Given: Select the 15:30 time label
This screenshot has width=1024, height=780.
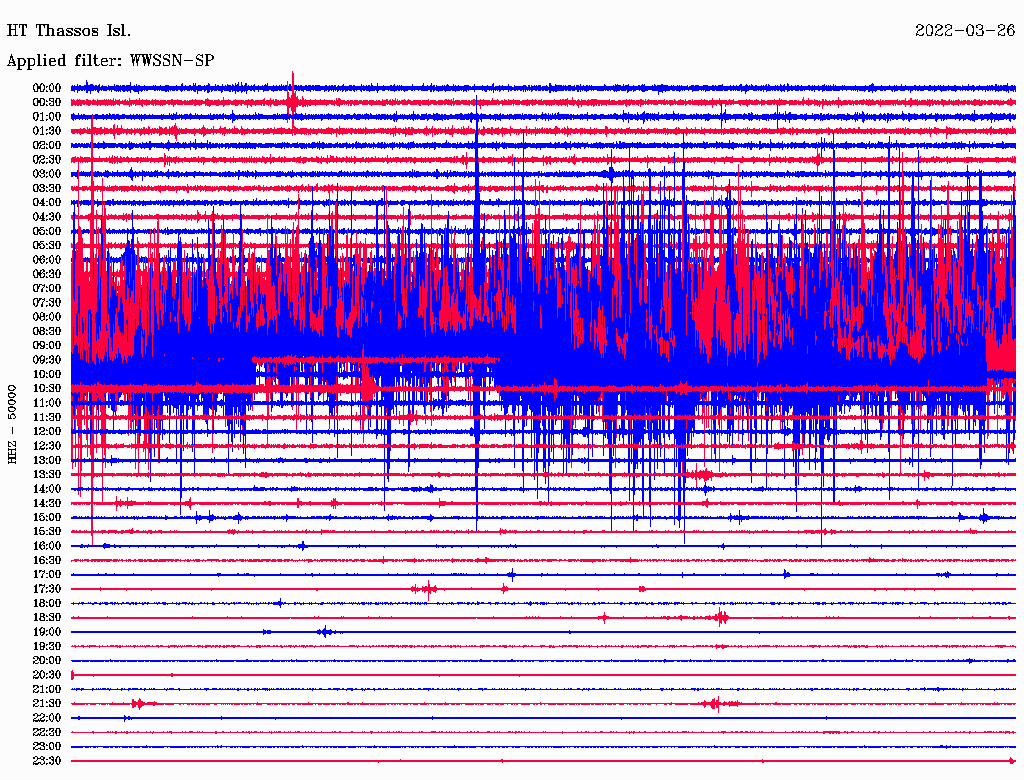Looking at the screenshot, I should (47, 532).
